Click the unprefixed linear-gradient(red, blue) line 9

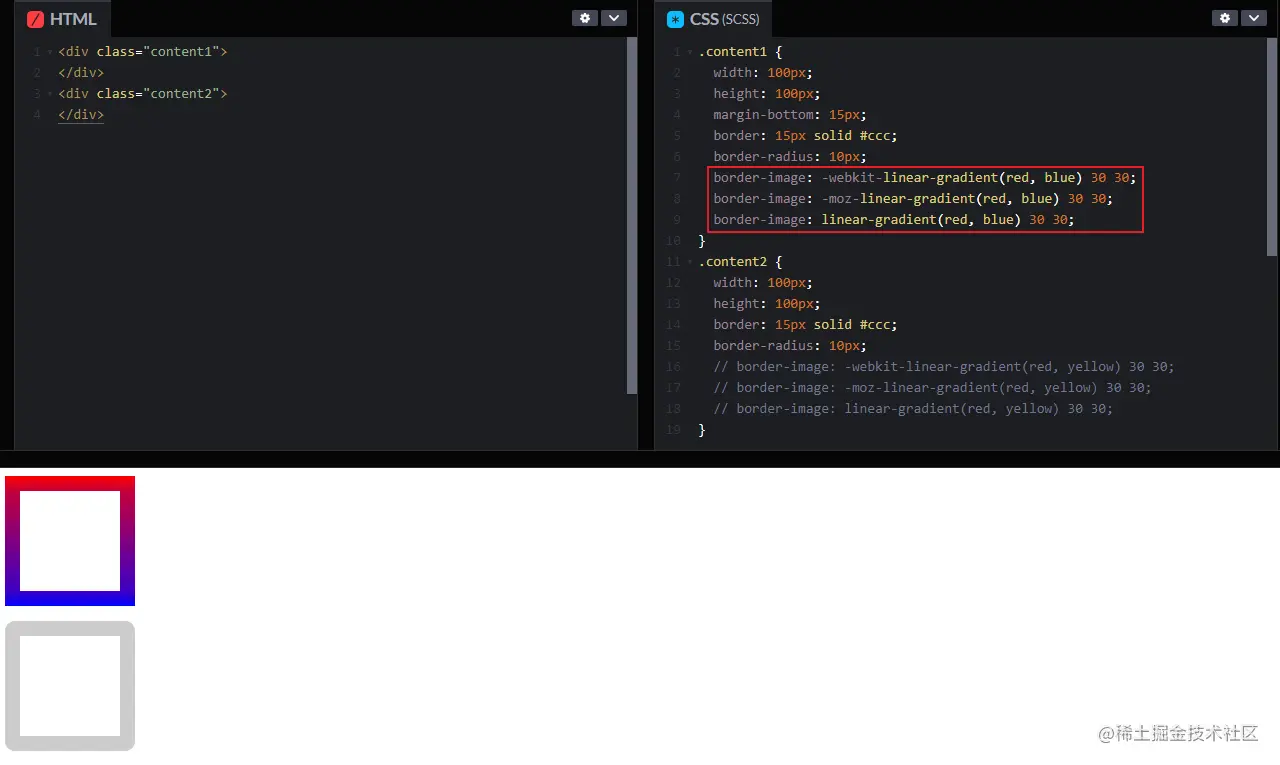pos(894,219)
